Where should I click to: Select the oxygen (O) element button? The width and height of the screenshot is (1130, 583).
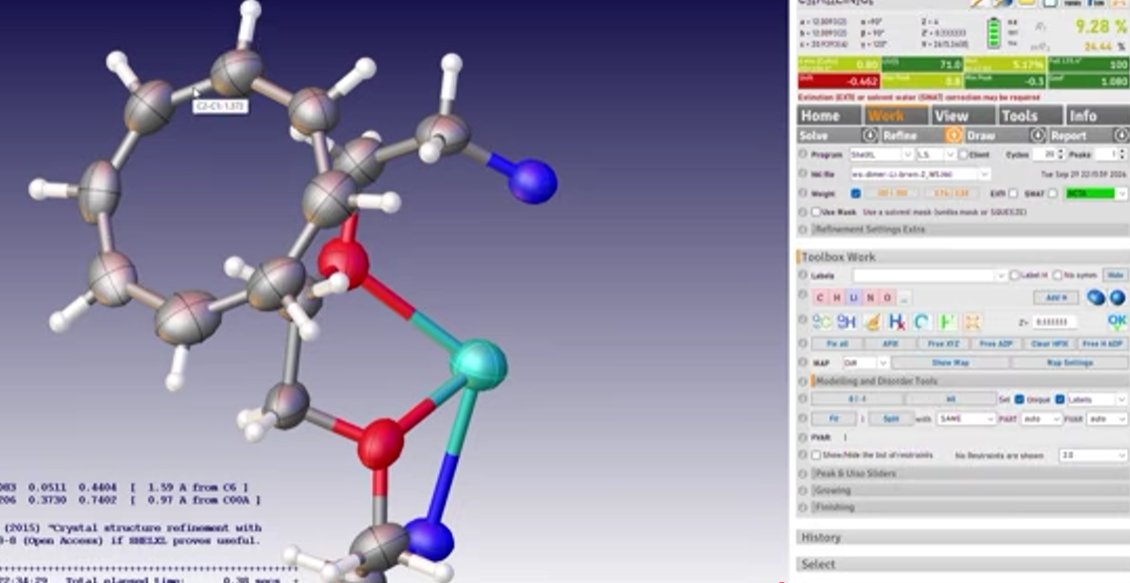[x=887, y=298]
